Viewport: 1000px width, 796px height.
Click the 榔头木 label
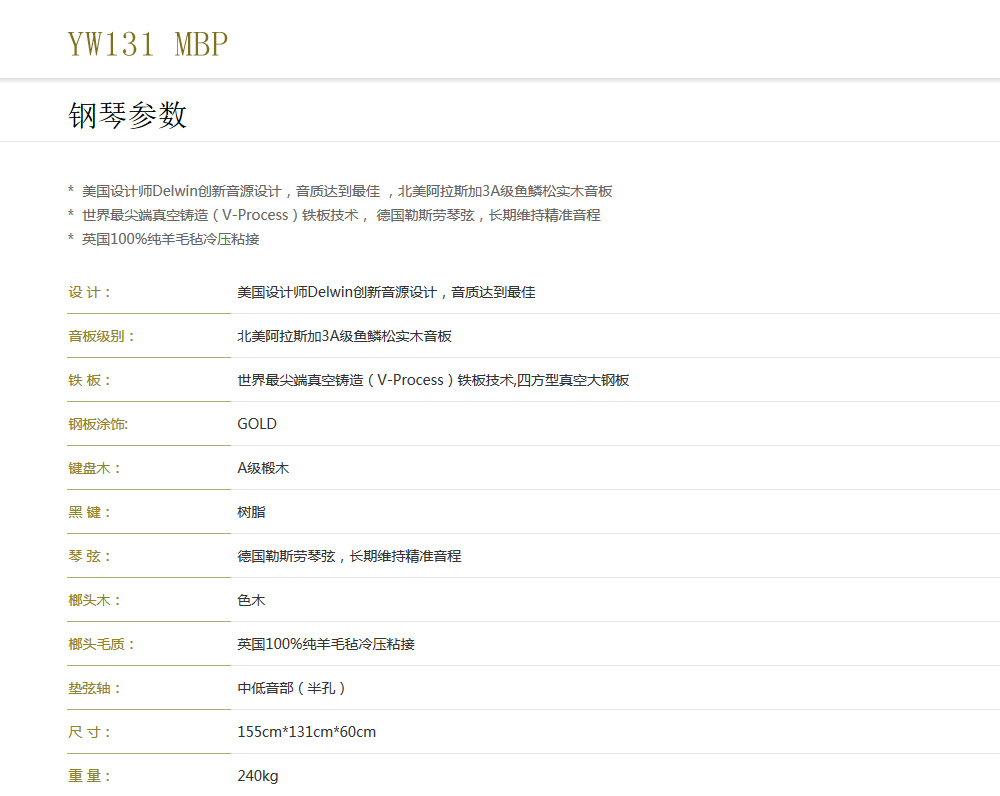coord(94,600)
